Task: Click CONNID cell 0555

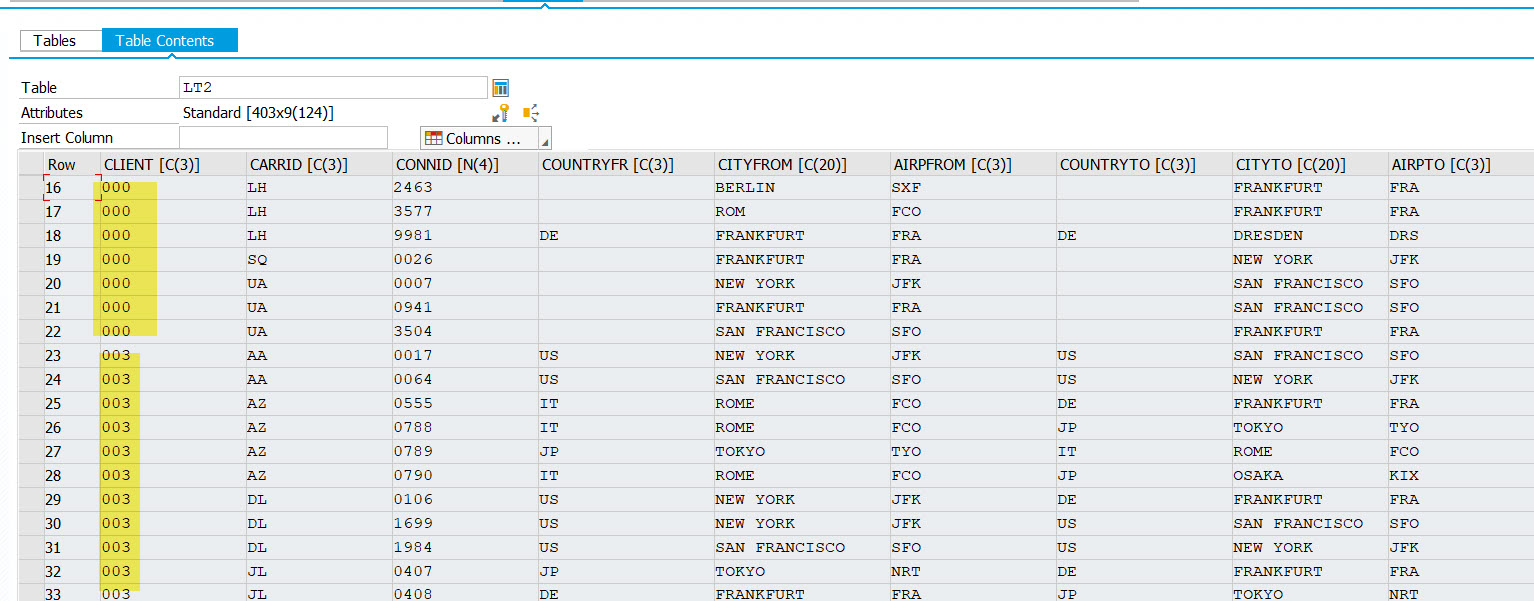Action: pyautogui.click(x=465, y=403)
